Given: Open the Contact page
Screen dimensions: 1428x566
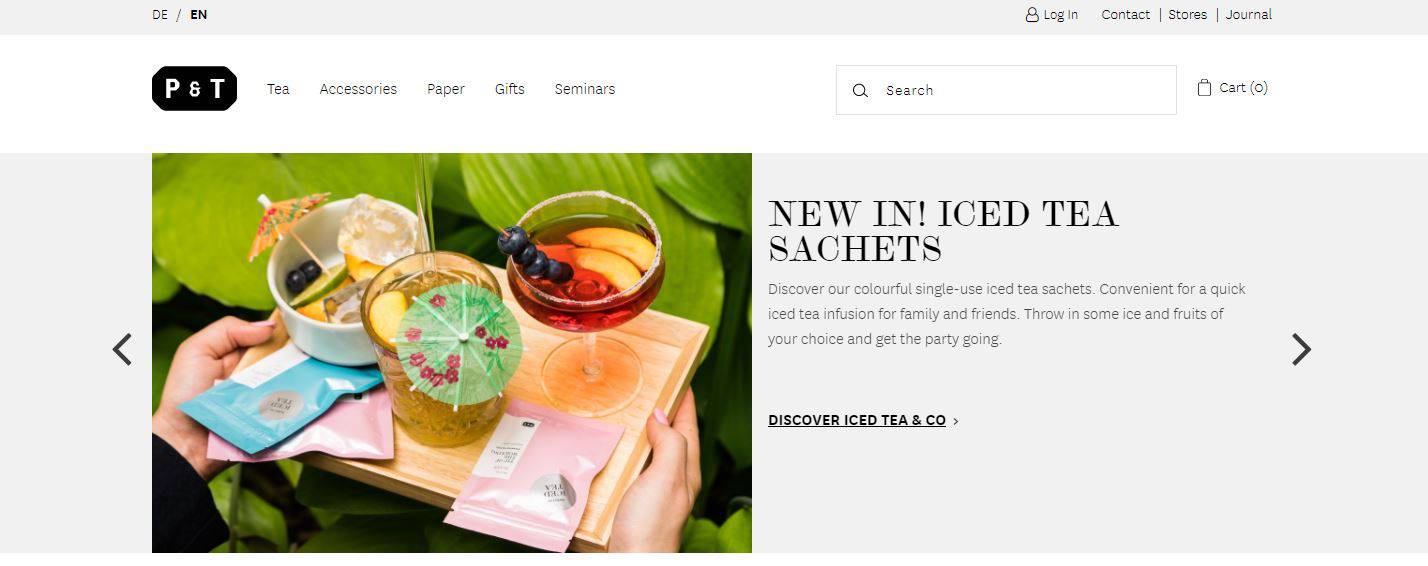Looking at the screenshot, I should (x=1126, y=14).
